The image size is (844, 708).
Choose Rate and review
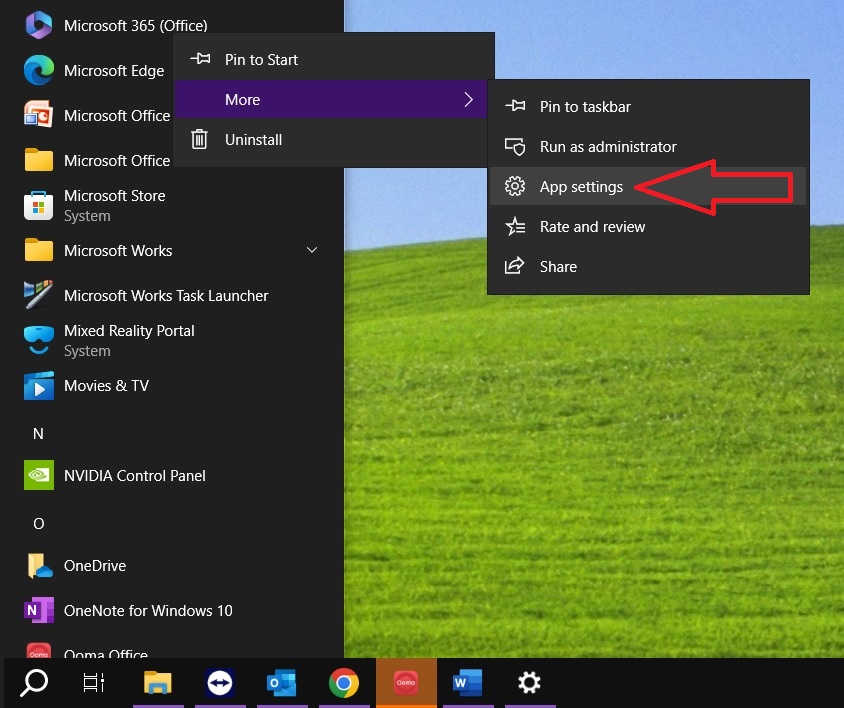coord(648,227)
